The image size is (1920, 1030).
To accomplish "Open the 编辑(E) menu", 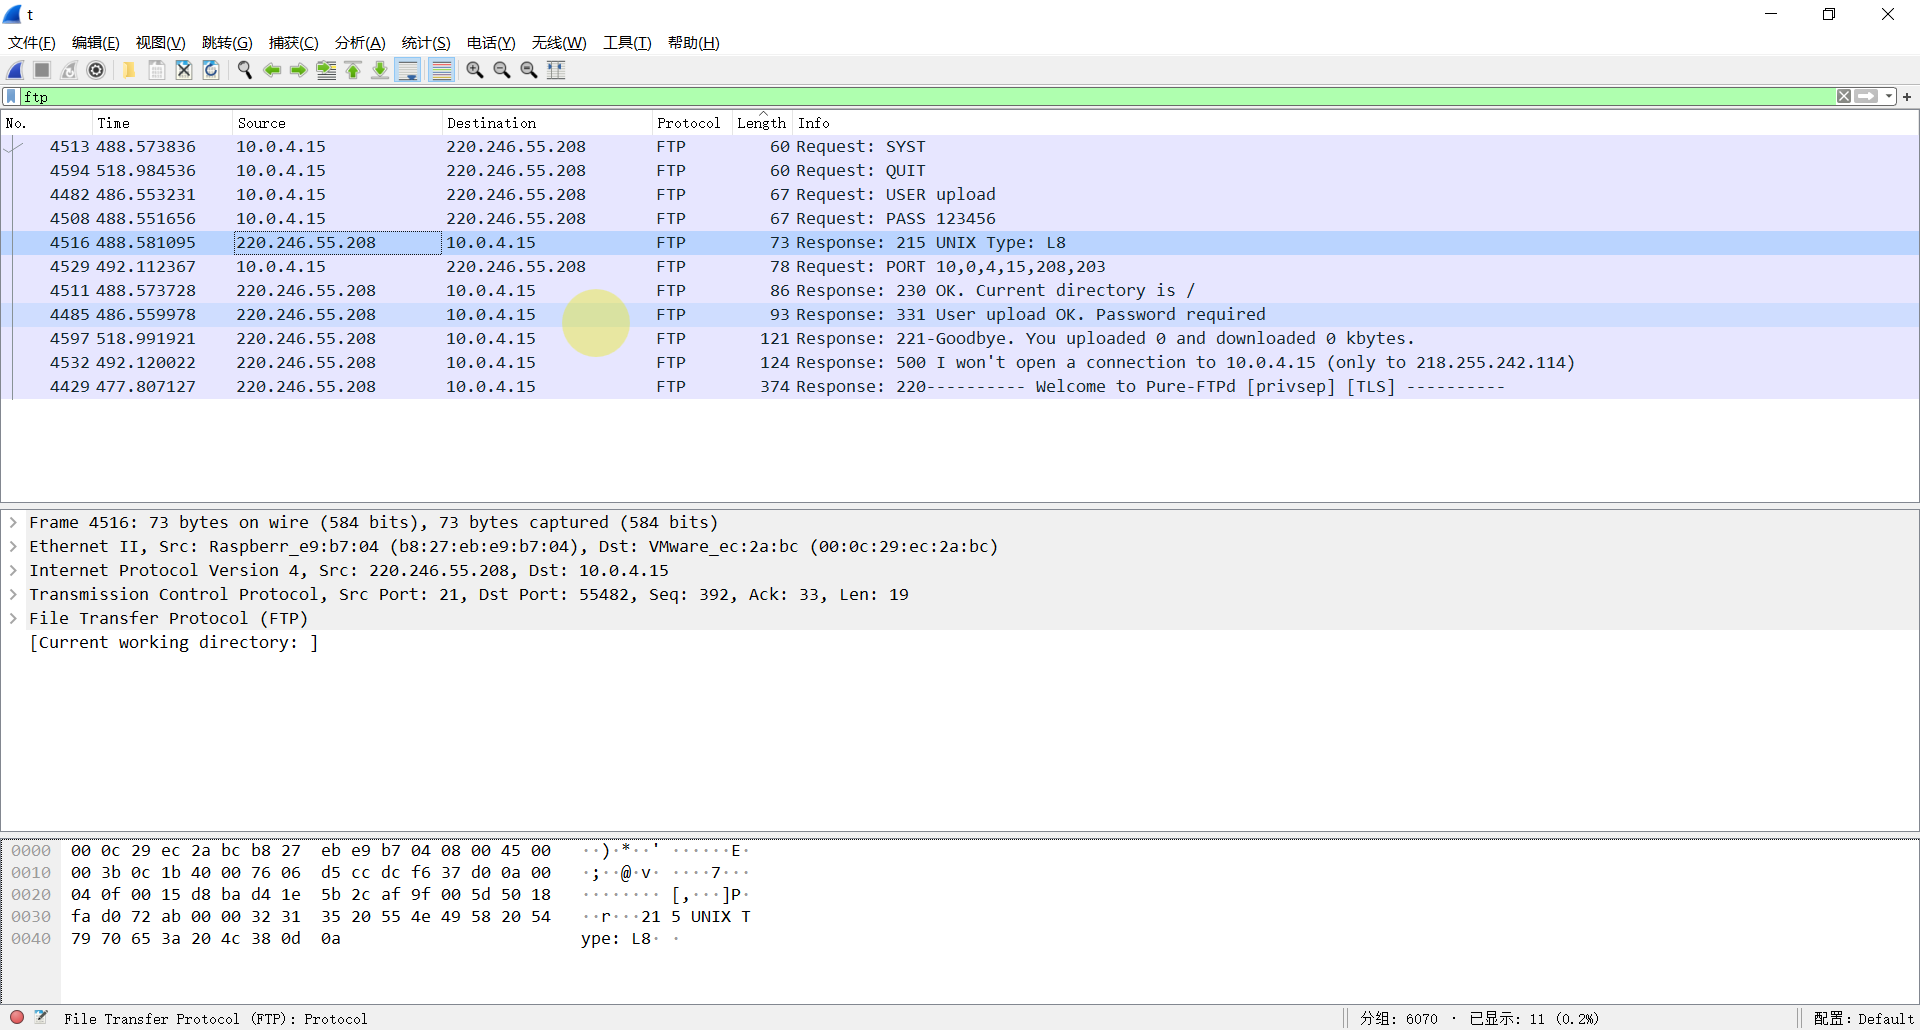I will (x=96, y=42).
